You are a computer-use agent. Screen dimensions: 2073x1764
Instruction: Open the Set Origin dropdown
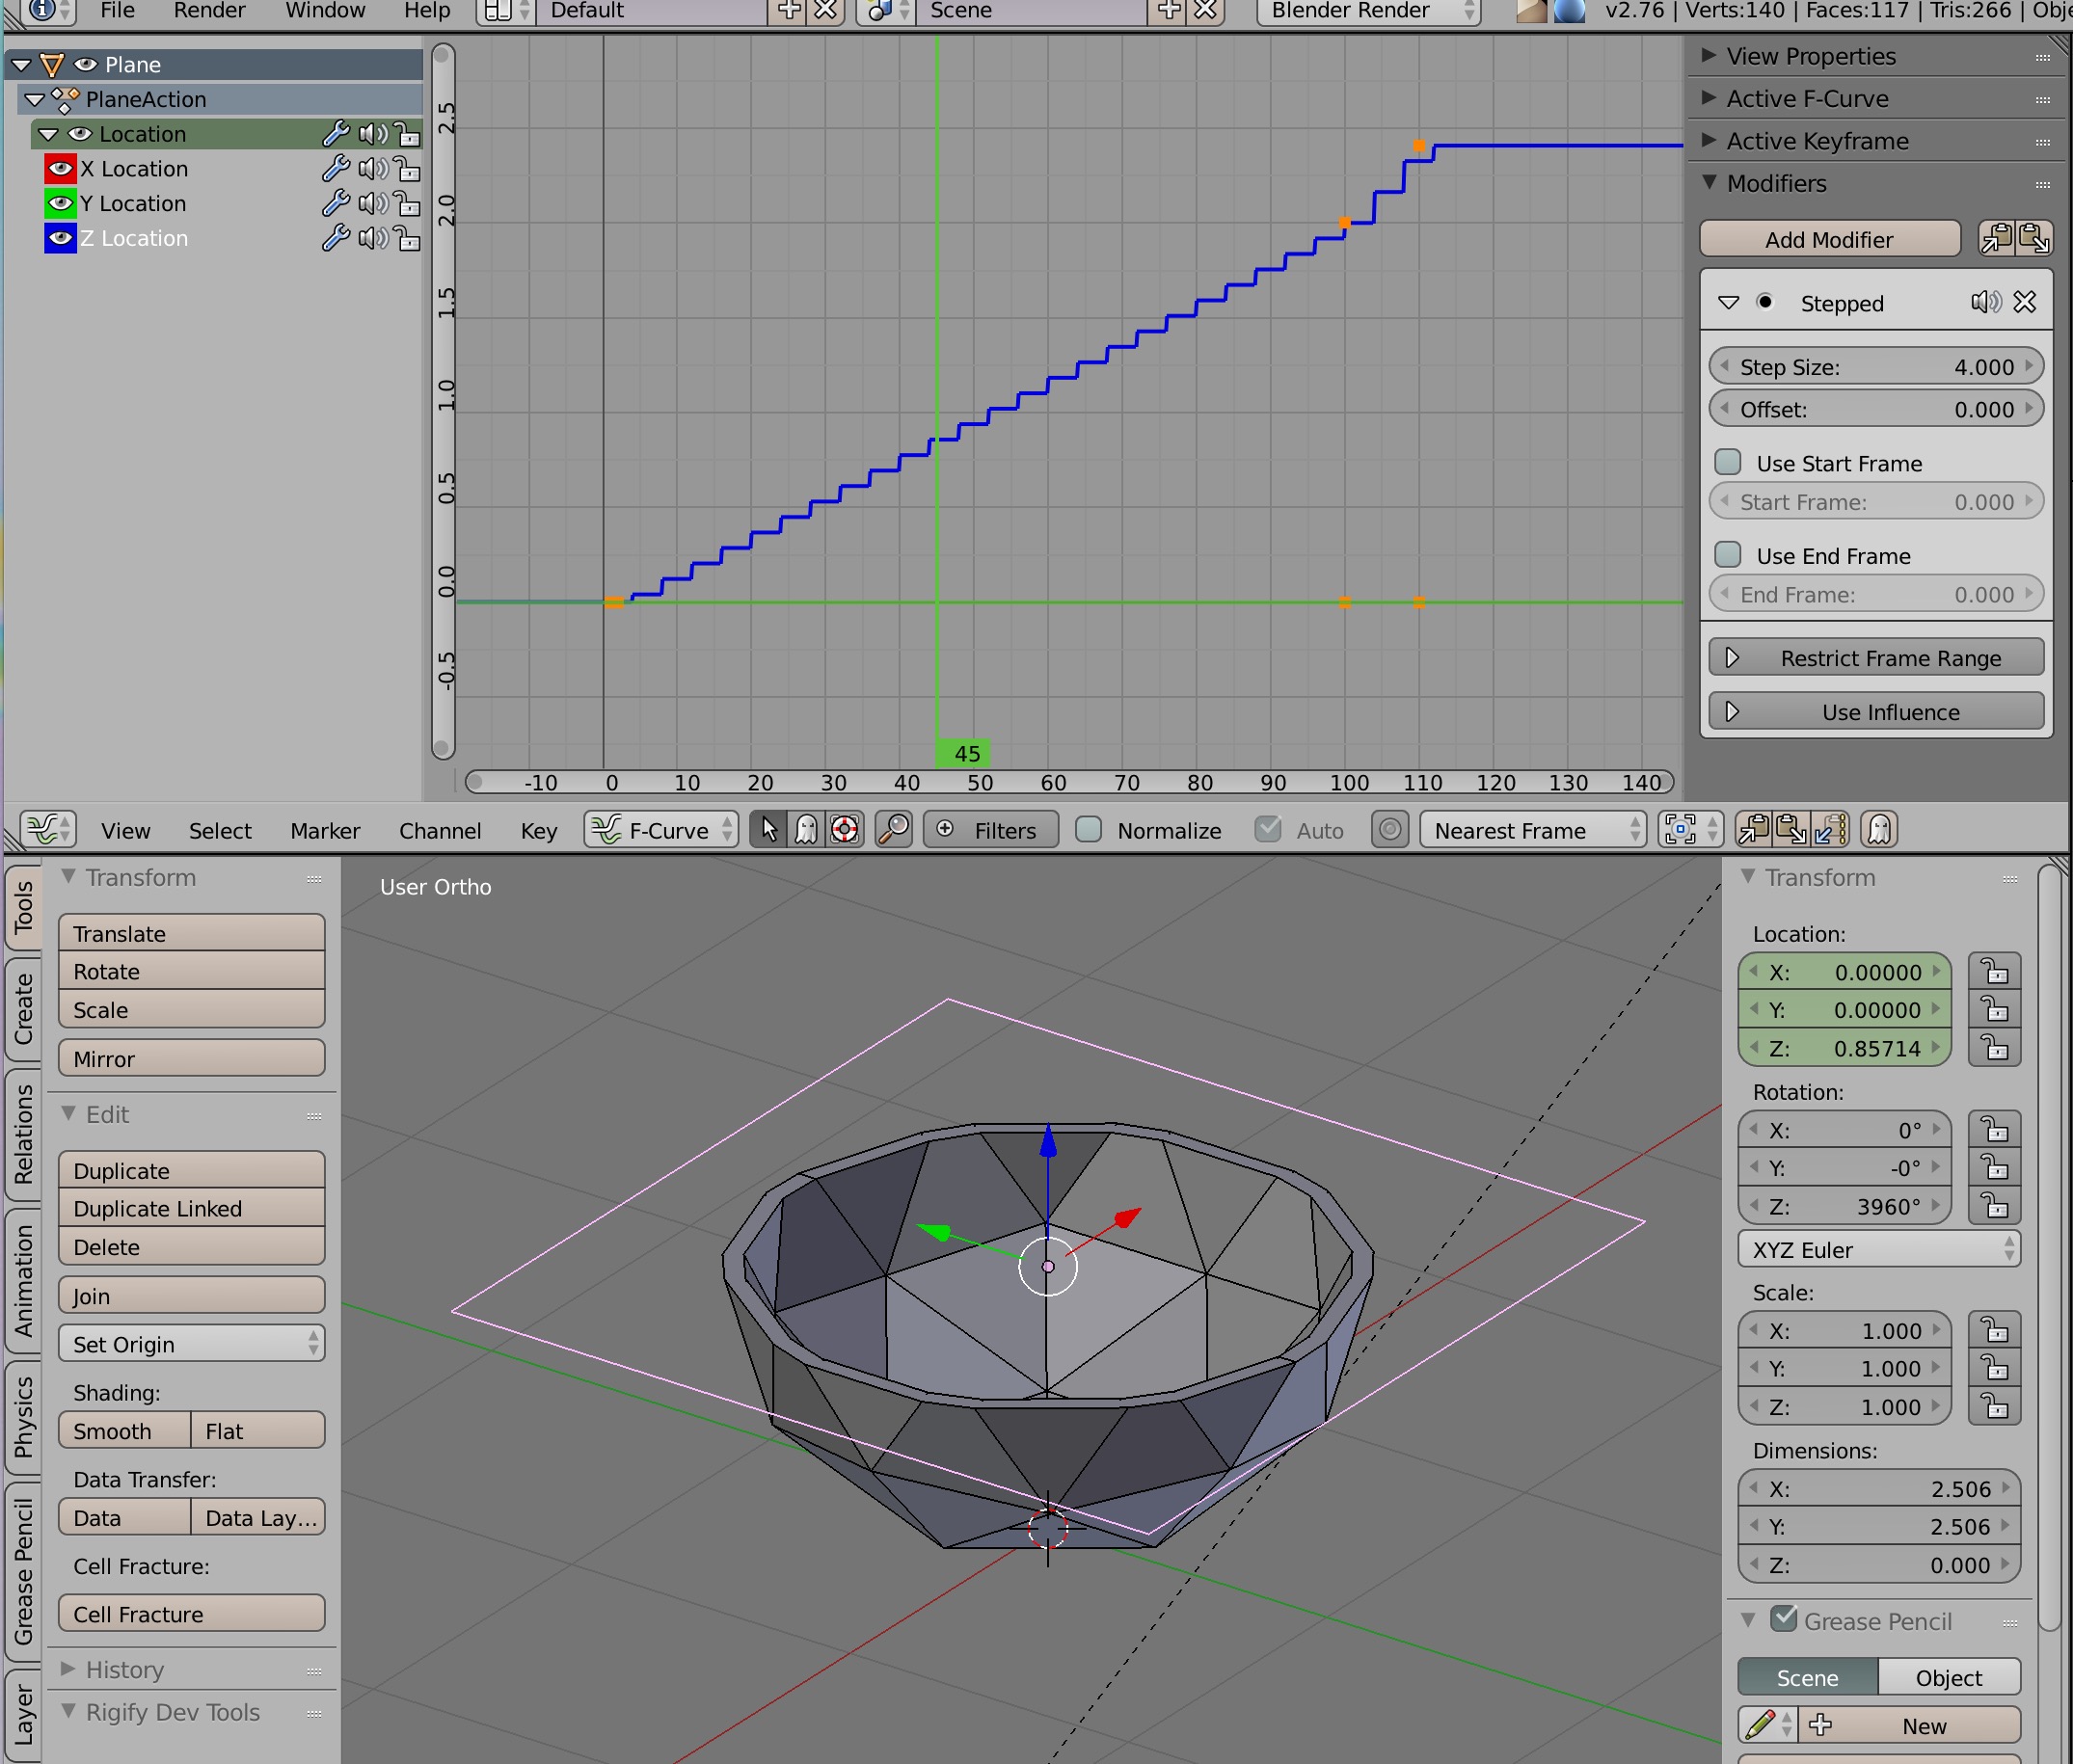click(191, 1344)
